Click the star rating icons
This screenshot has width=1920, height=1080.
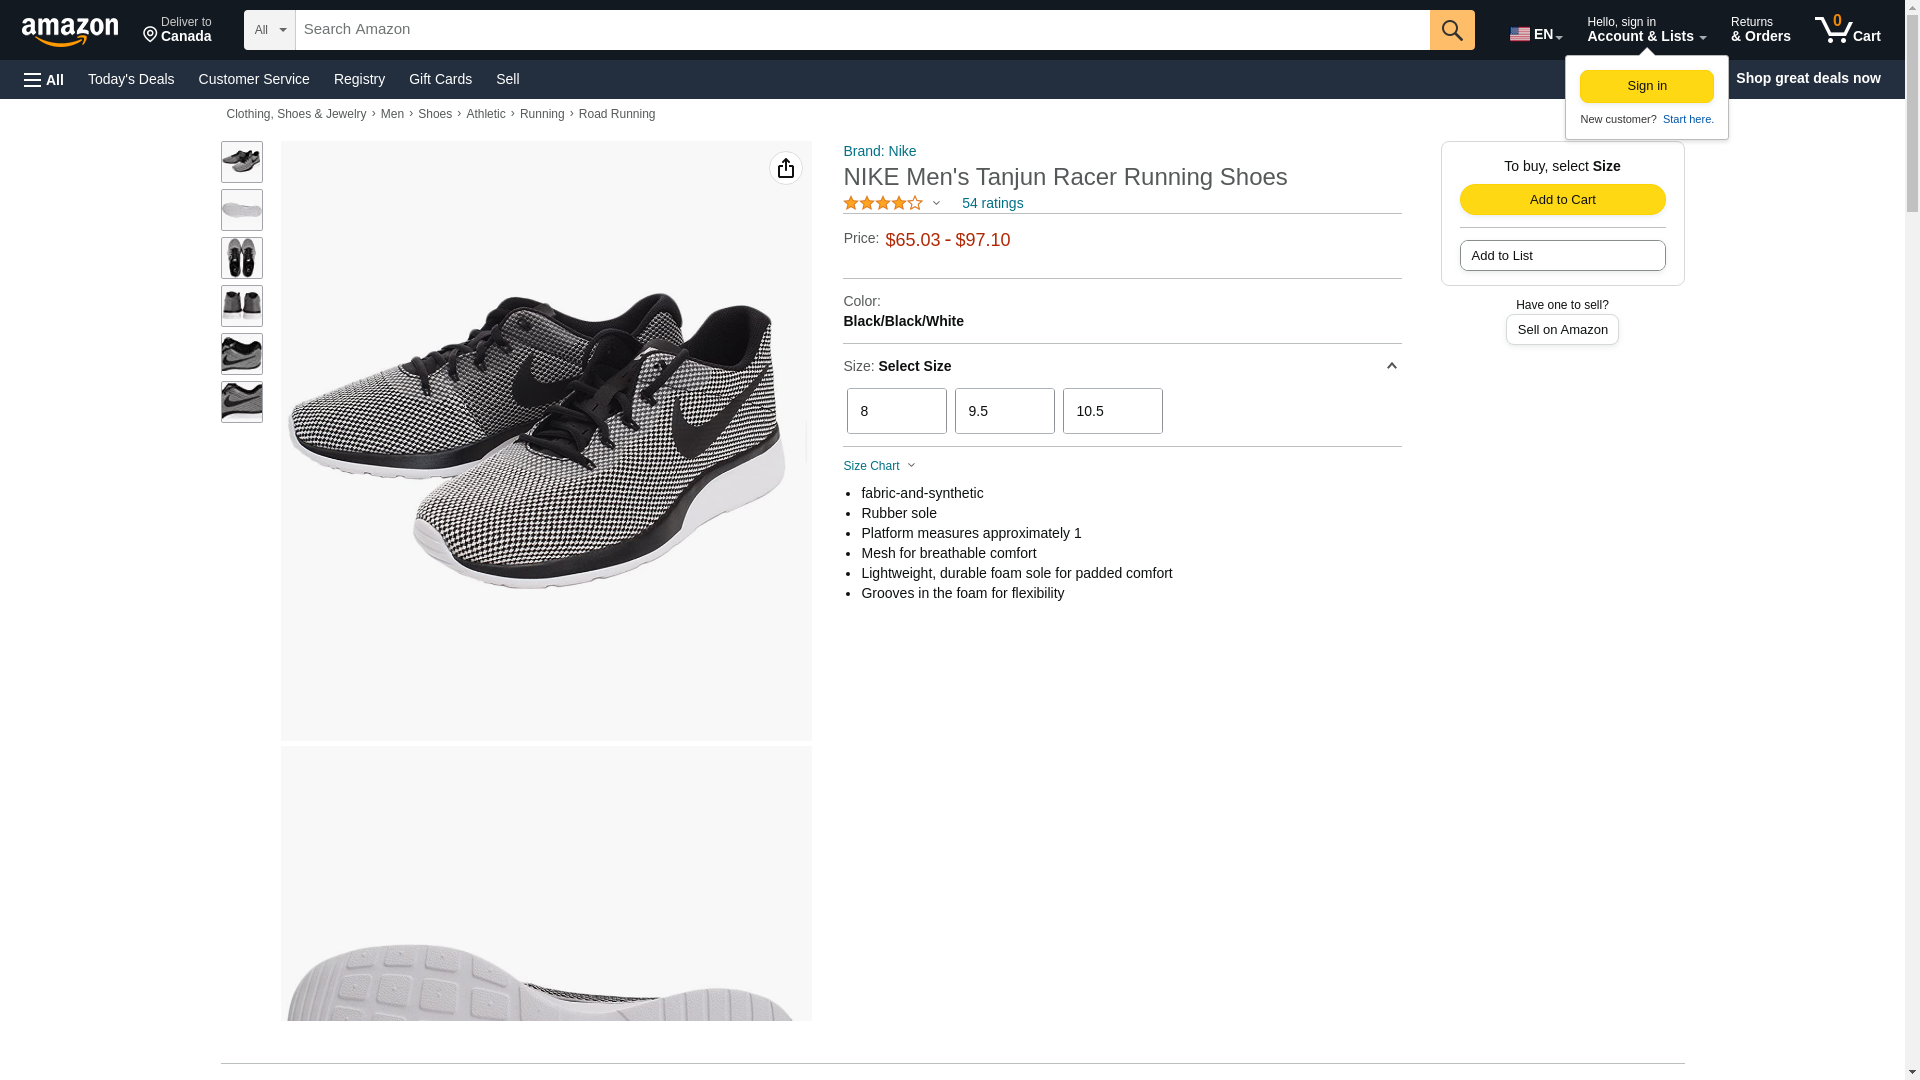[883, 203]
